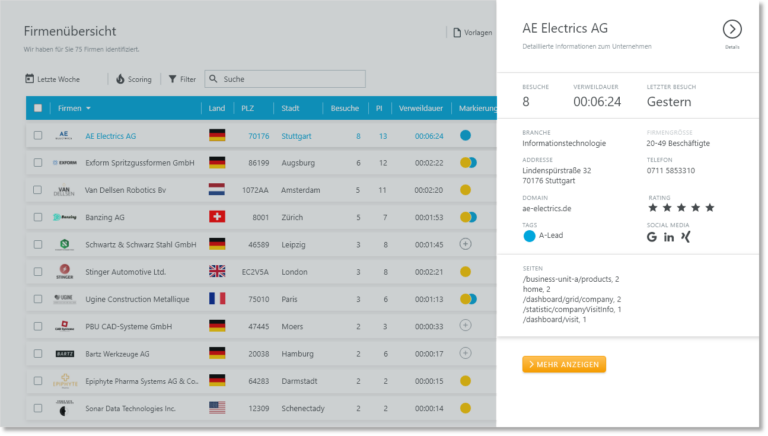
Task: Check the Ugine Construction Metallique checkbox
Action: click(38, 299)
